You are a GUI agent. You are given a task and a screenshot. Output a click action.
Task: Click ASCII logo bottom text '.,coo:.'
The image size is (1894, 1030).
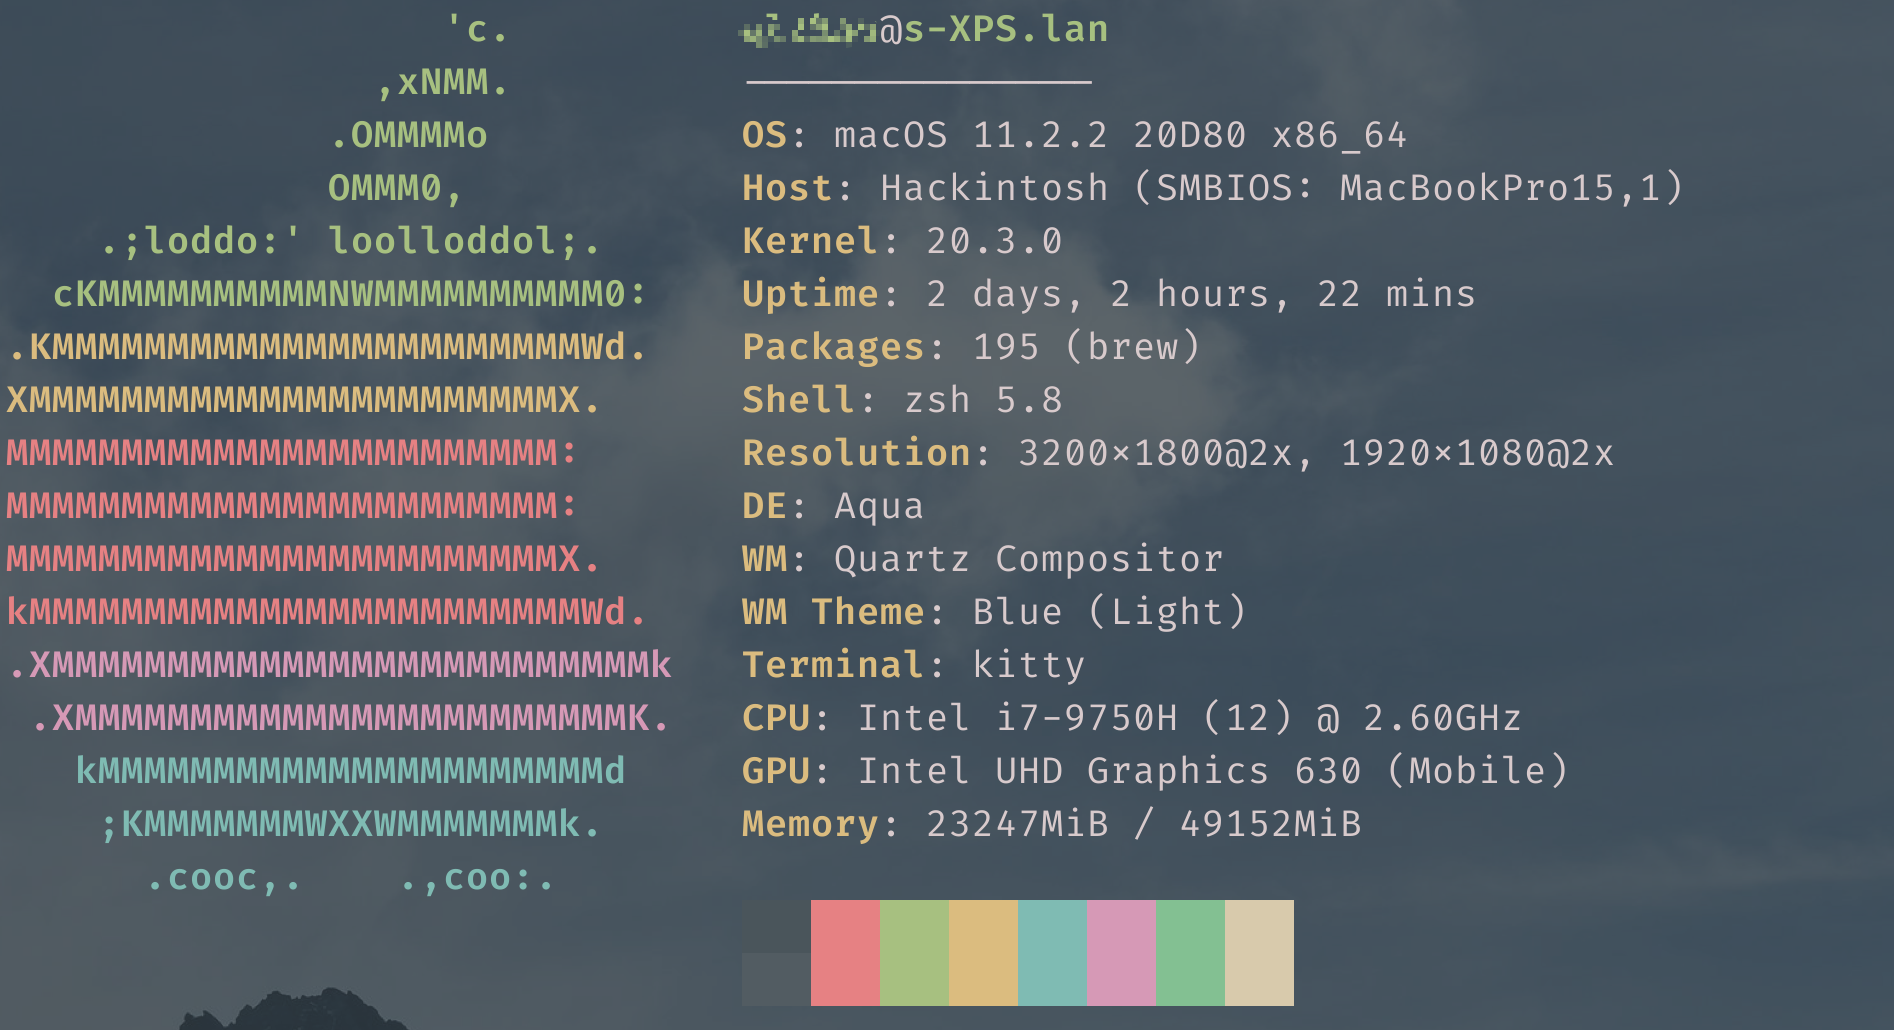(476, 878)
